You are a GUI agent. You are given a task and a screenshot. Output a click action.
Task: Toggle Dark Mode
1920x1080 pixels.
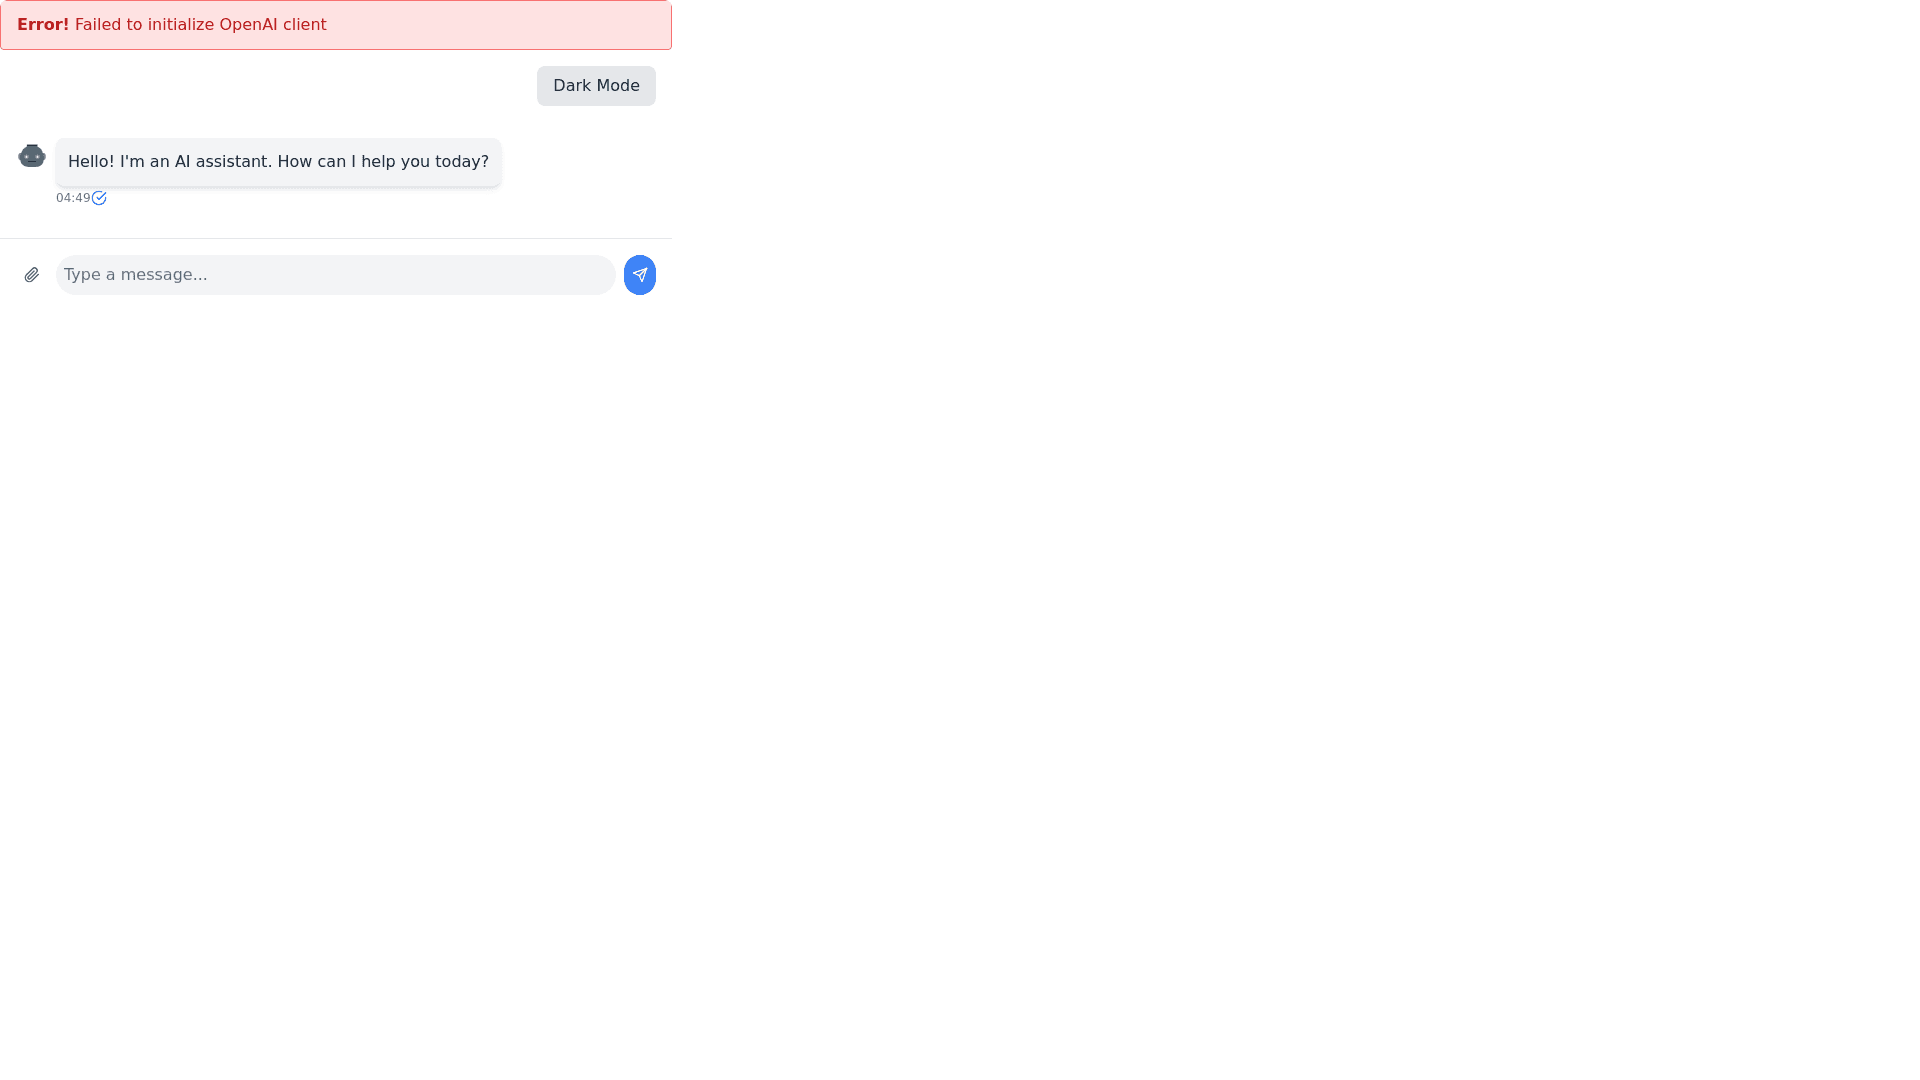point(596,86)
